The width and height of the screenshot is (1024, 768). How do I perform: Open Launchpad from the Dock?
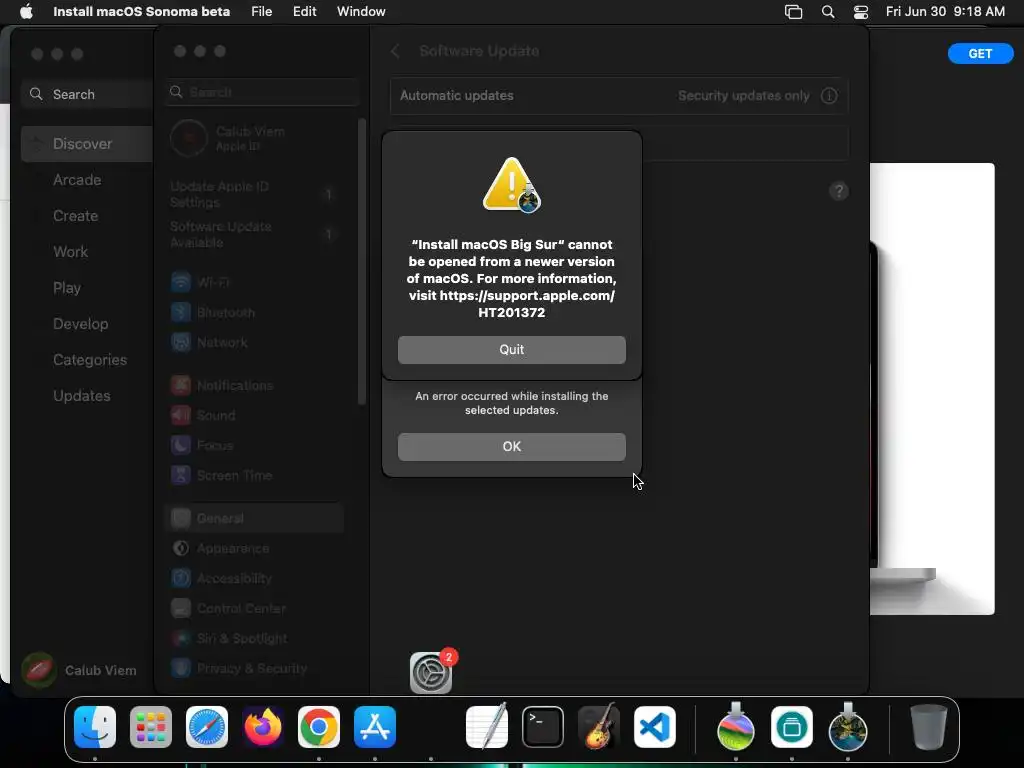click(x=151, y=727)
